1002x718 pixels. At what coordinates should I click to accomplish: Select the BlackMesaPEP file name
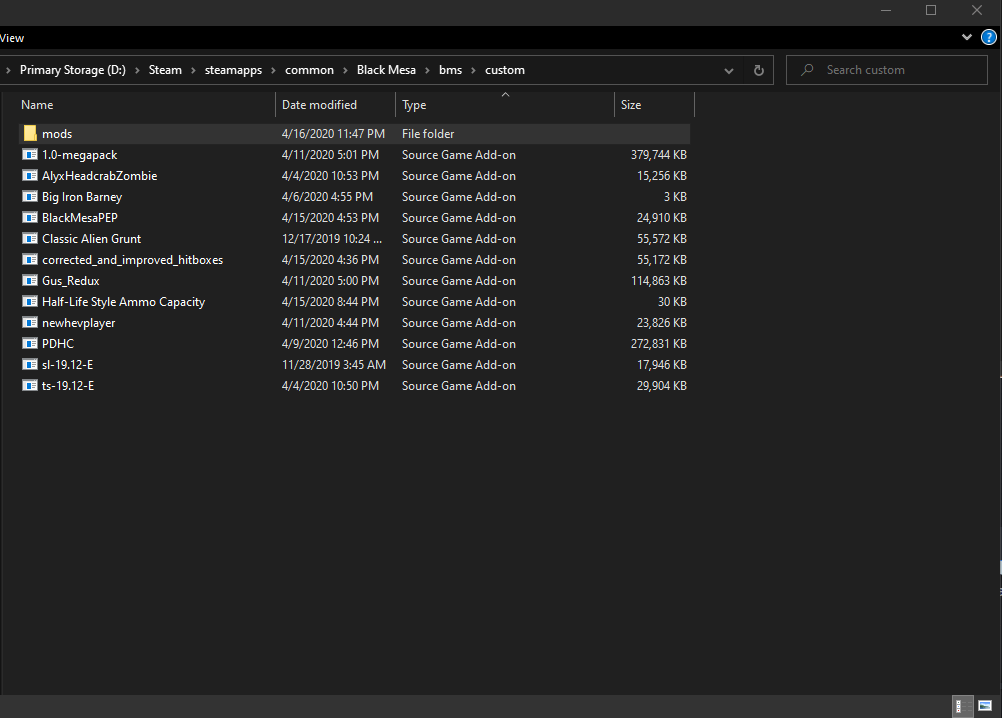[x=80, y=218]
